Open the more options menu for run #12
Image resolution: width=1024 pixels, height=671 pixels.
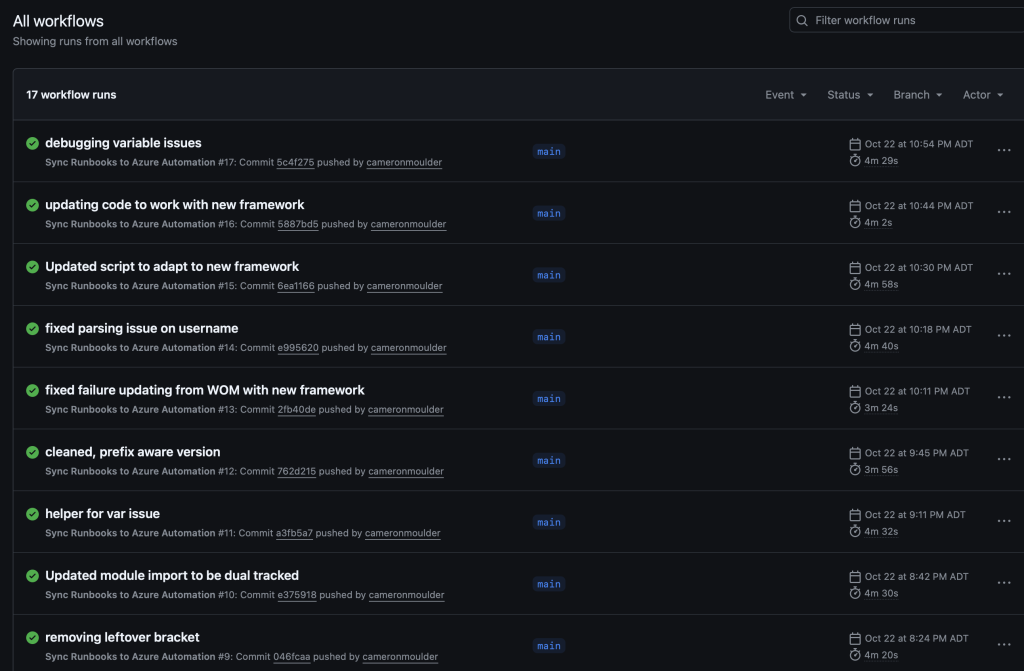(x=1004, y=460)
